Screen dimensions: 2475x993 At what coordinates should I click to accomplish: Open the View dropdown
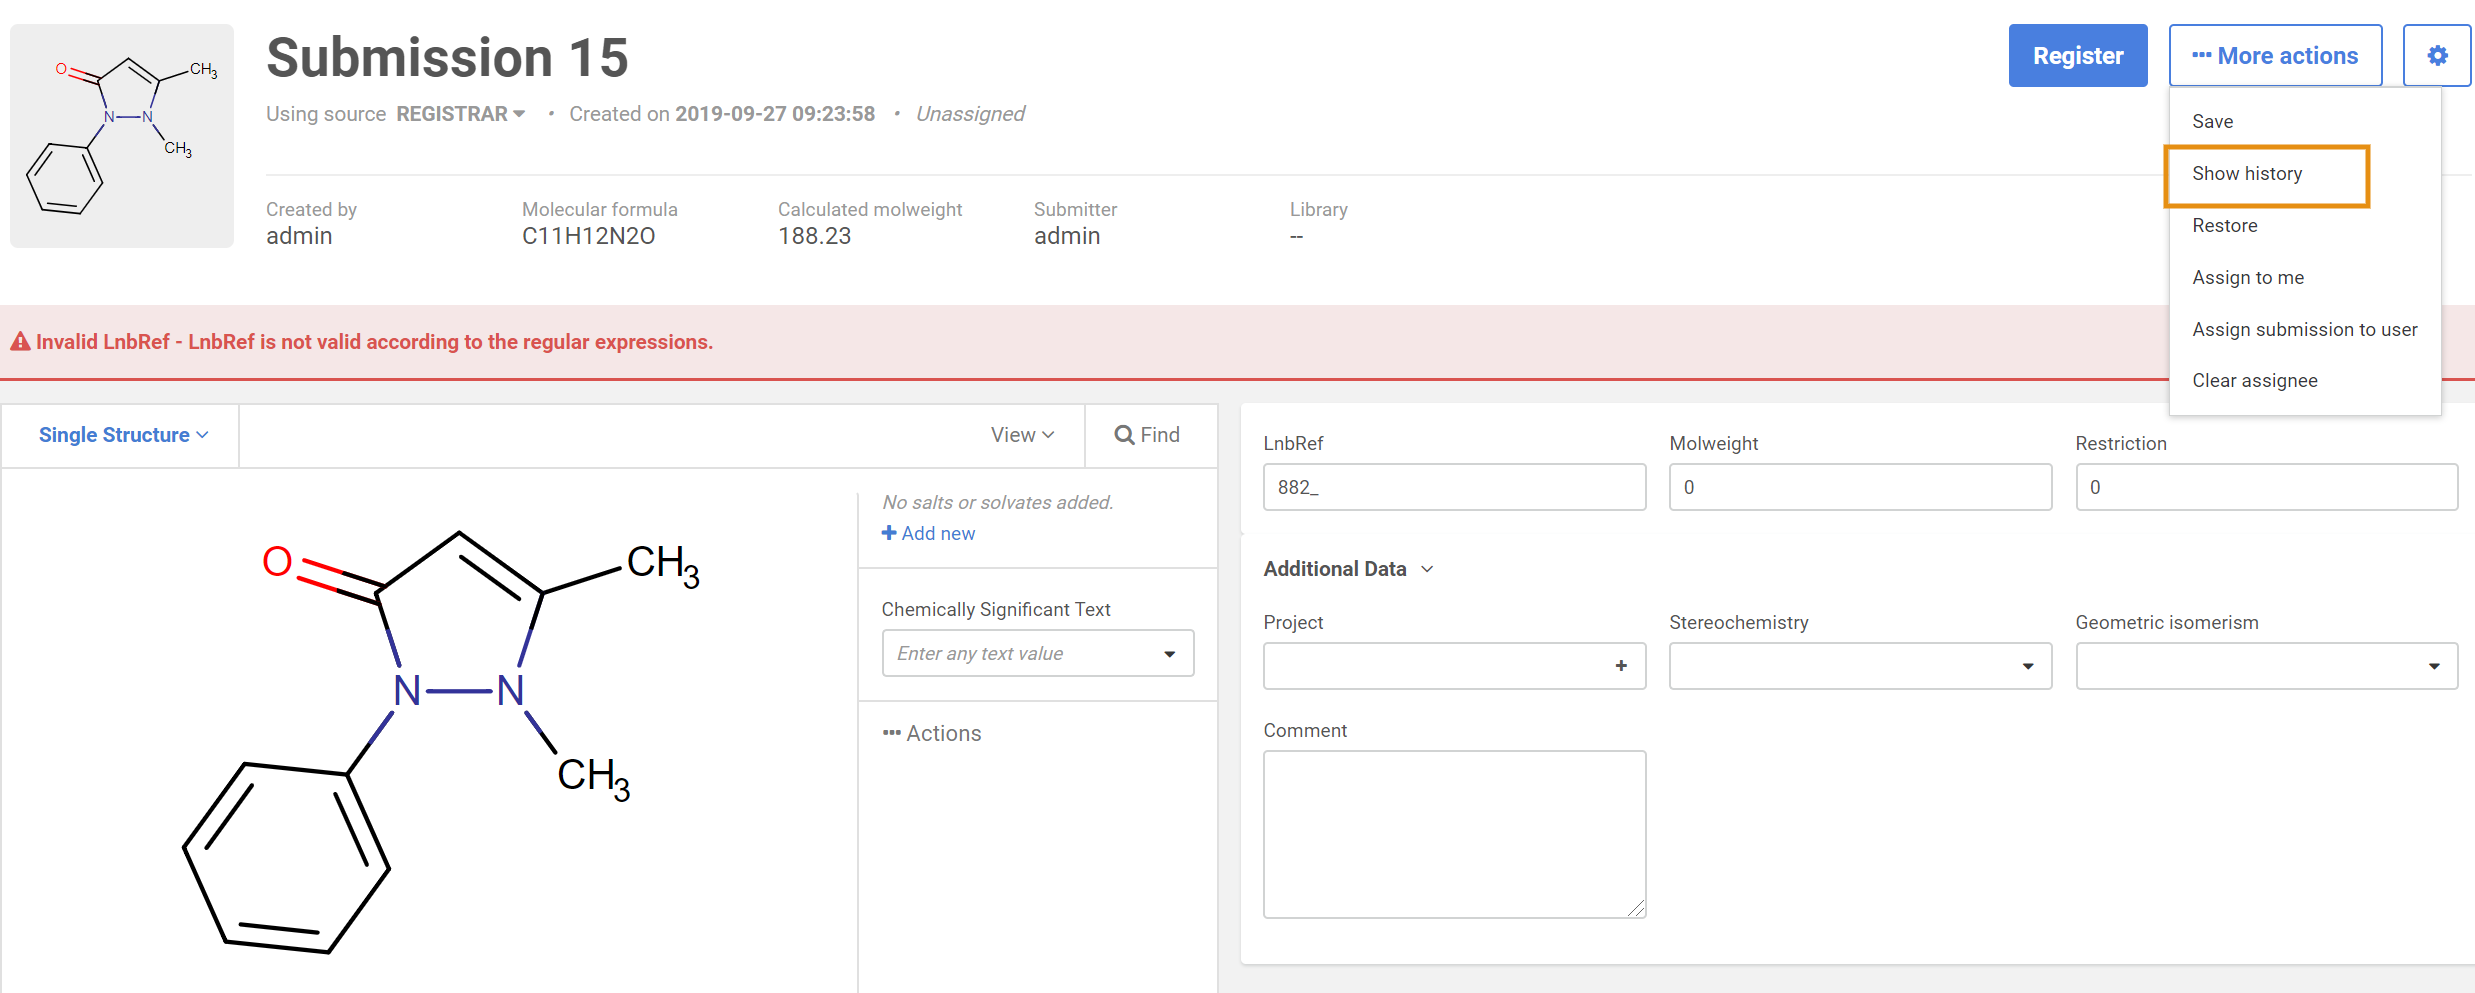1022,435
